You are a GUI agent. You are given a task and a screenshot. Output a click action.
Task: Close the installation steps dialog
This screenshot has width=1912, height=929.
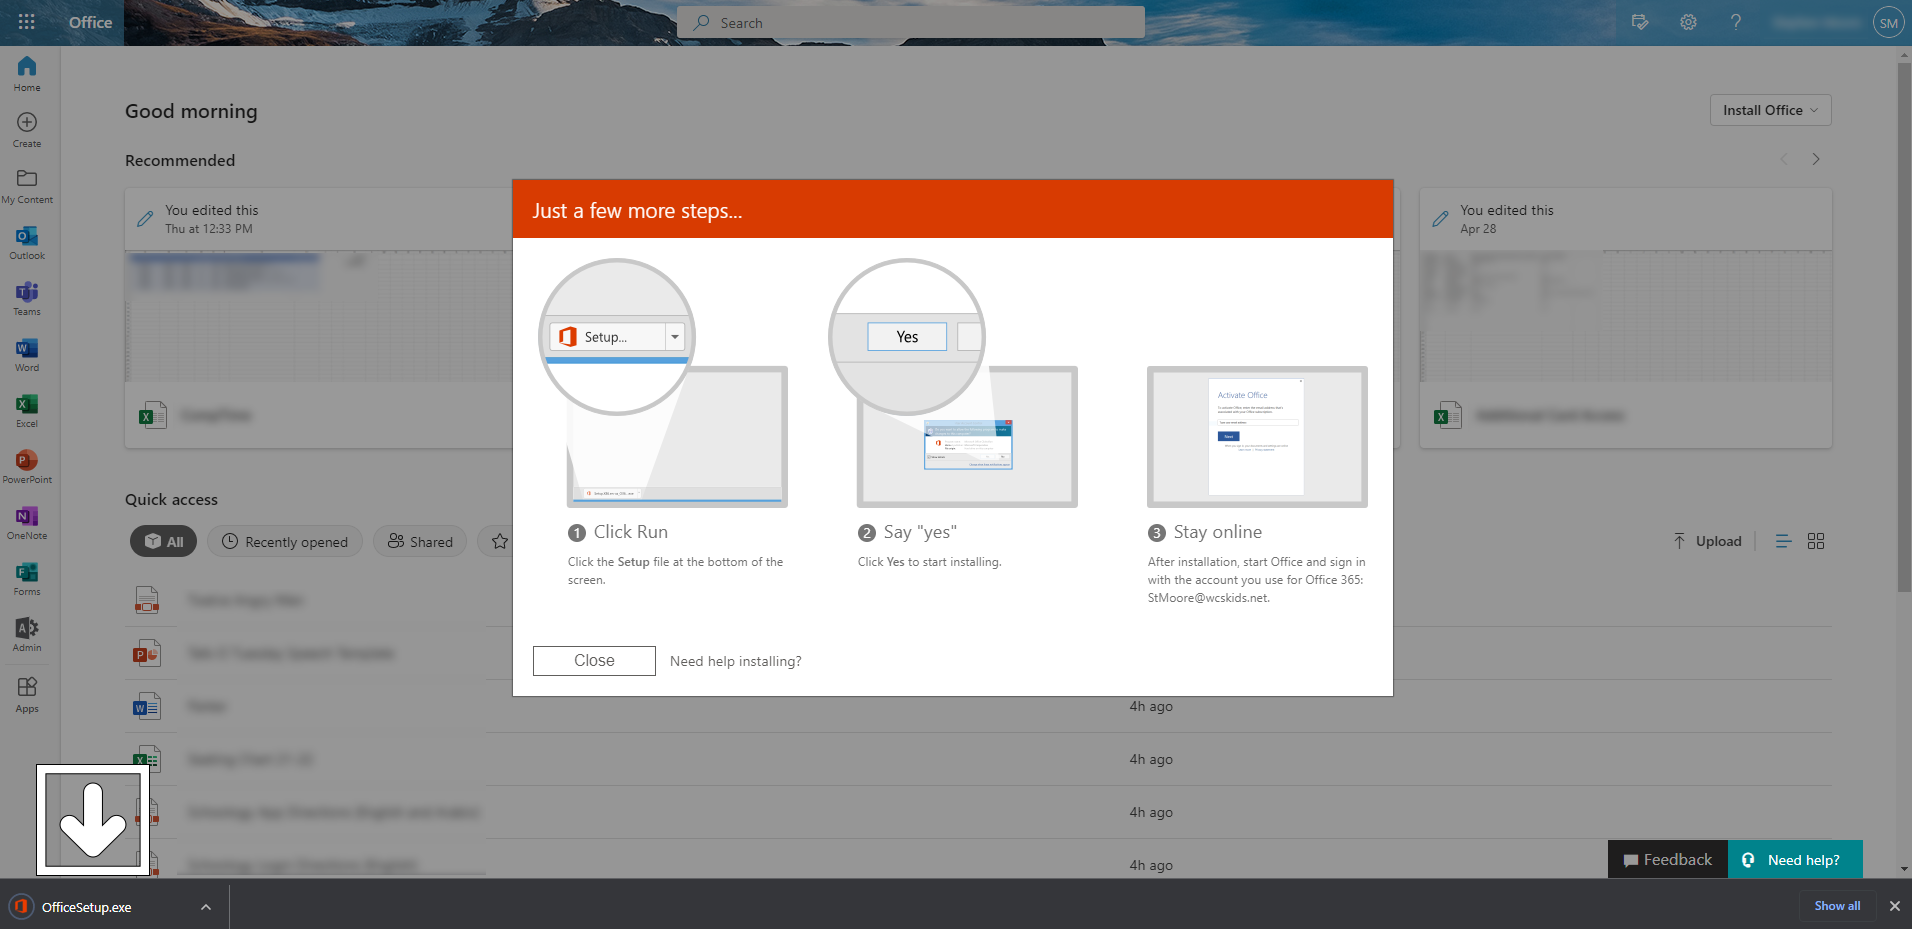(594, 660)
